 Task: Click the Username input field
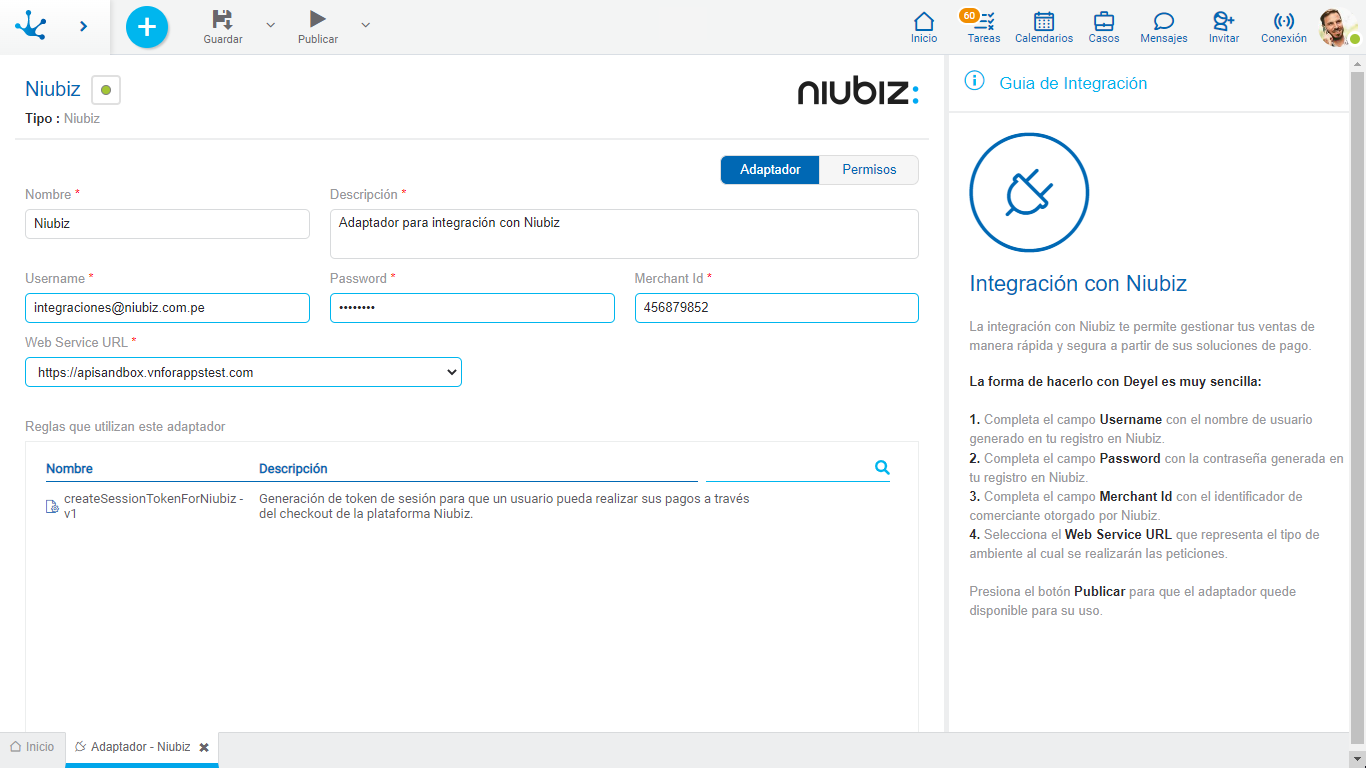tap(167, 308)
